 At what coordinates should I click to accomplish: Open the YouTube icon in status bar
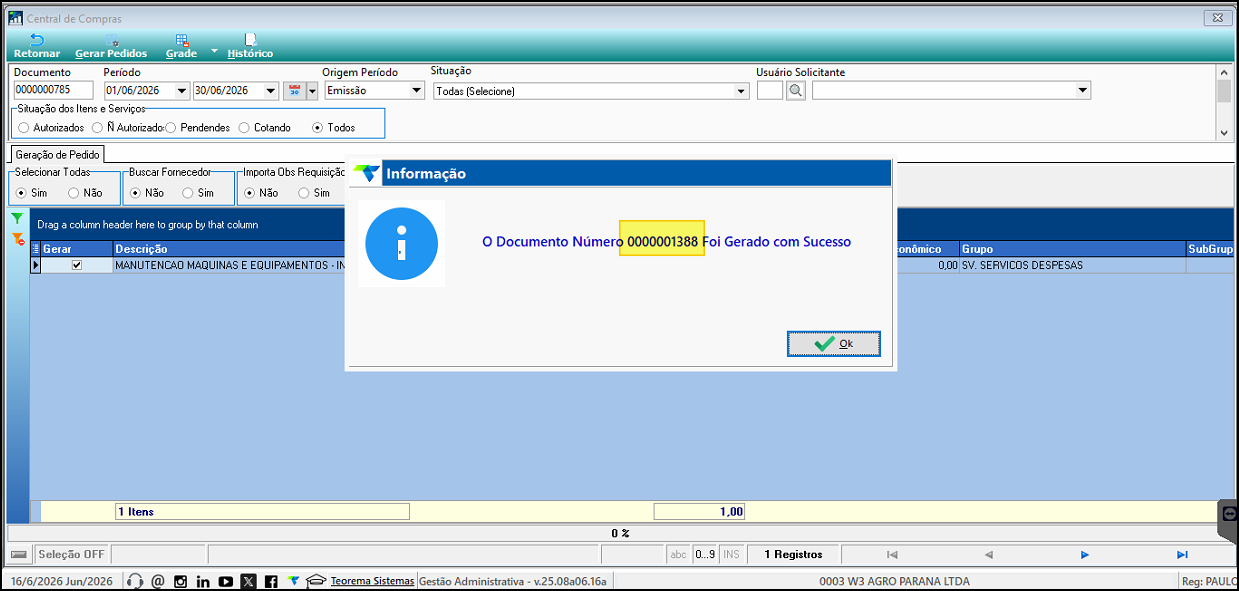225,581
